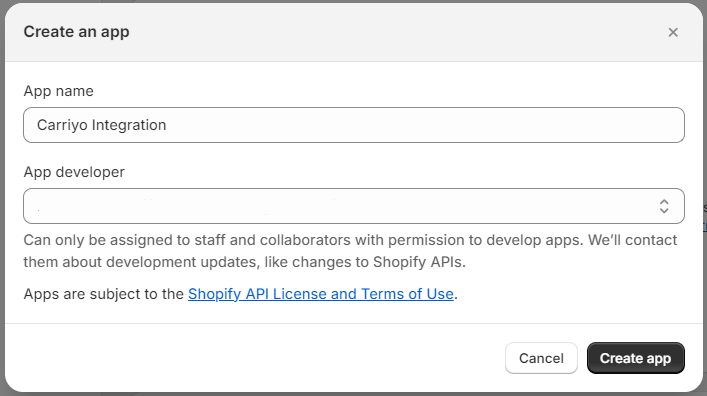The width and height of the screenshot is (707, 396).
Task: Focus the App name text field
Action: coord(354,125)
